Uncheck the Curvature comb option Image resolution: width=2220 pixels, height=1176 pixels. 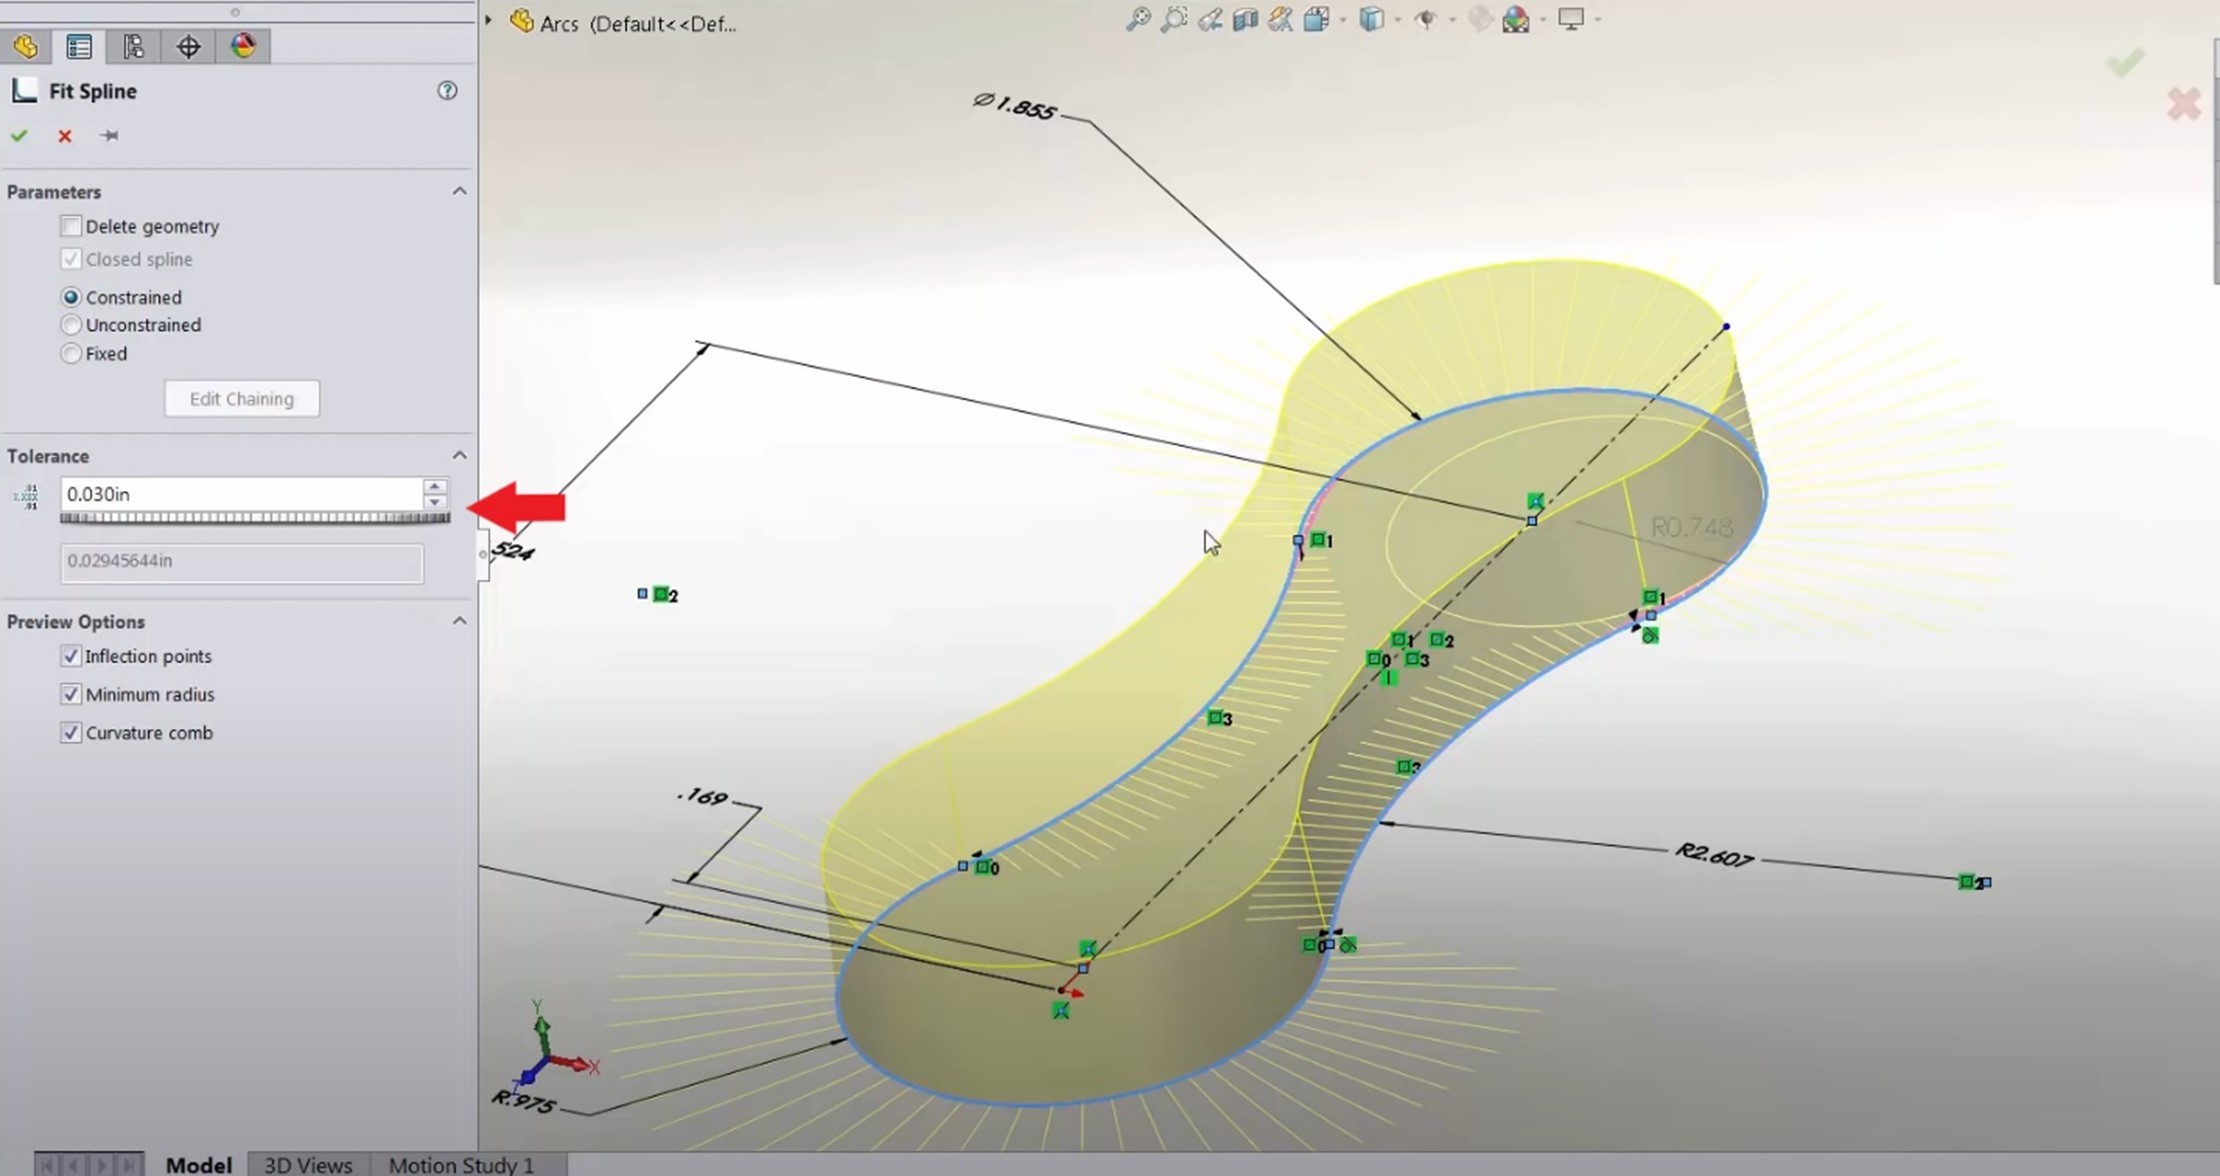click(71, 733)
